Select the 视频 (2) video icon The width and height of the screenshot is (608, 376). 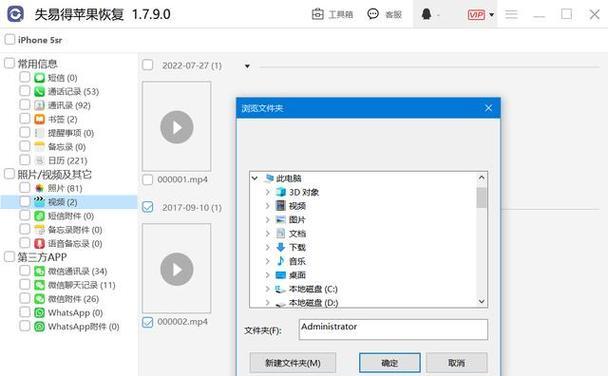40,202
